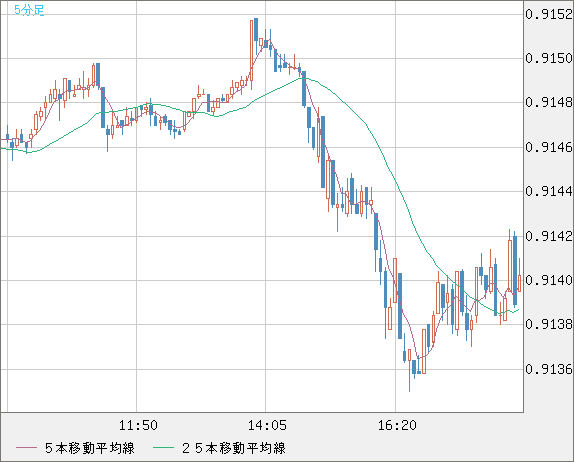Select the 0.9146 price axis label
This screenshot has height=462, width=574.
(x=549, y=147)
